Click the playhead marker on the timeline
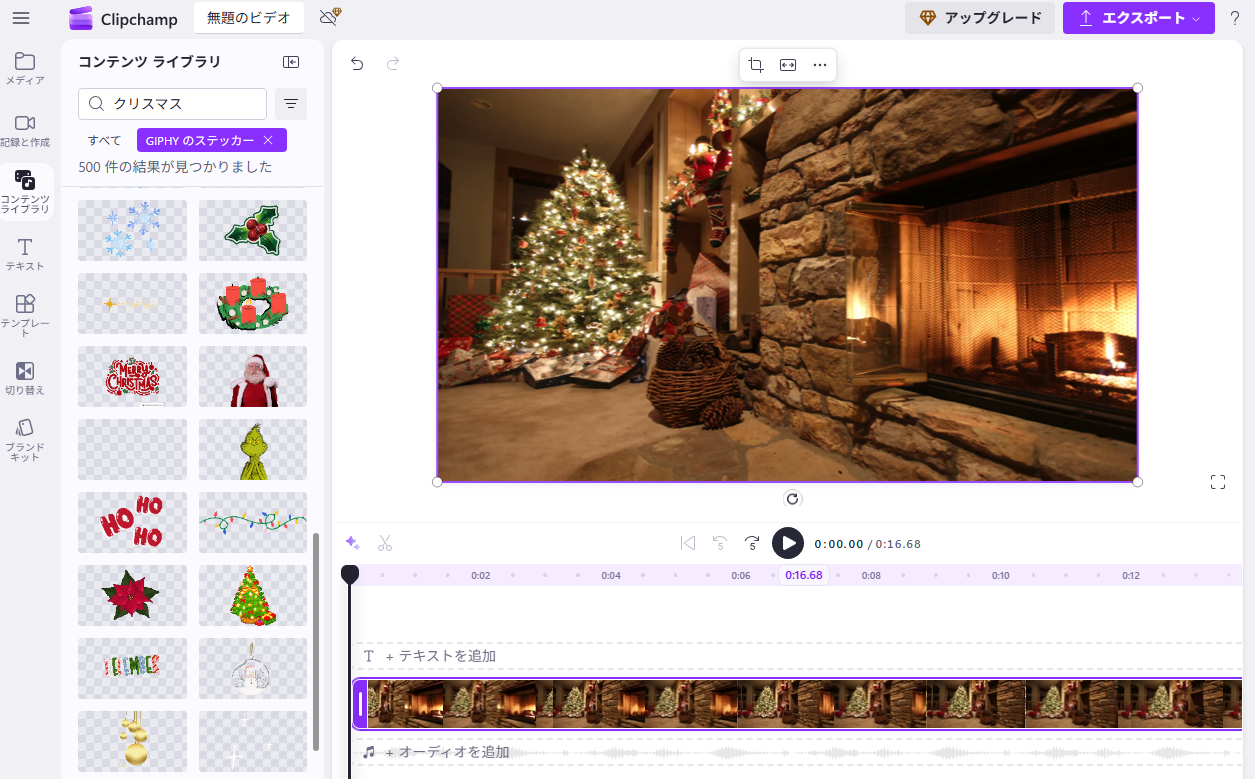 point(350,573)
